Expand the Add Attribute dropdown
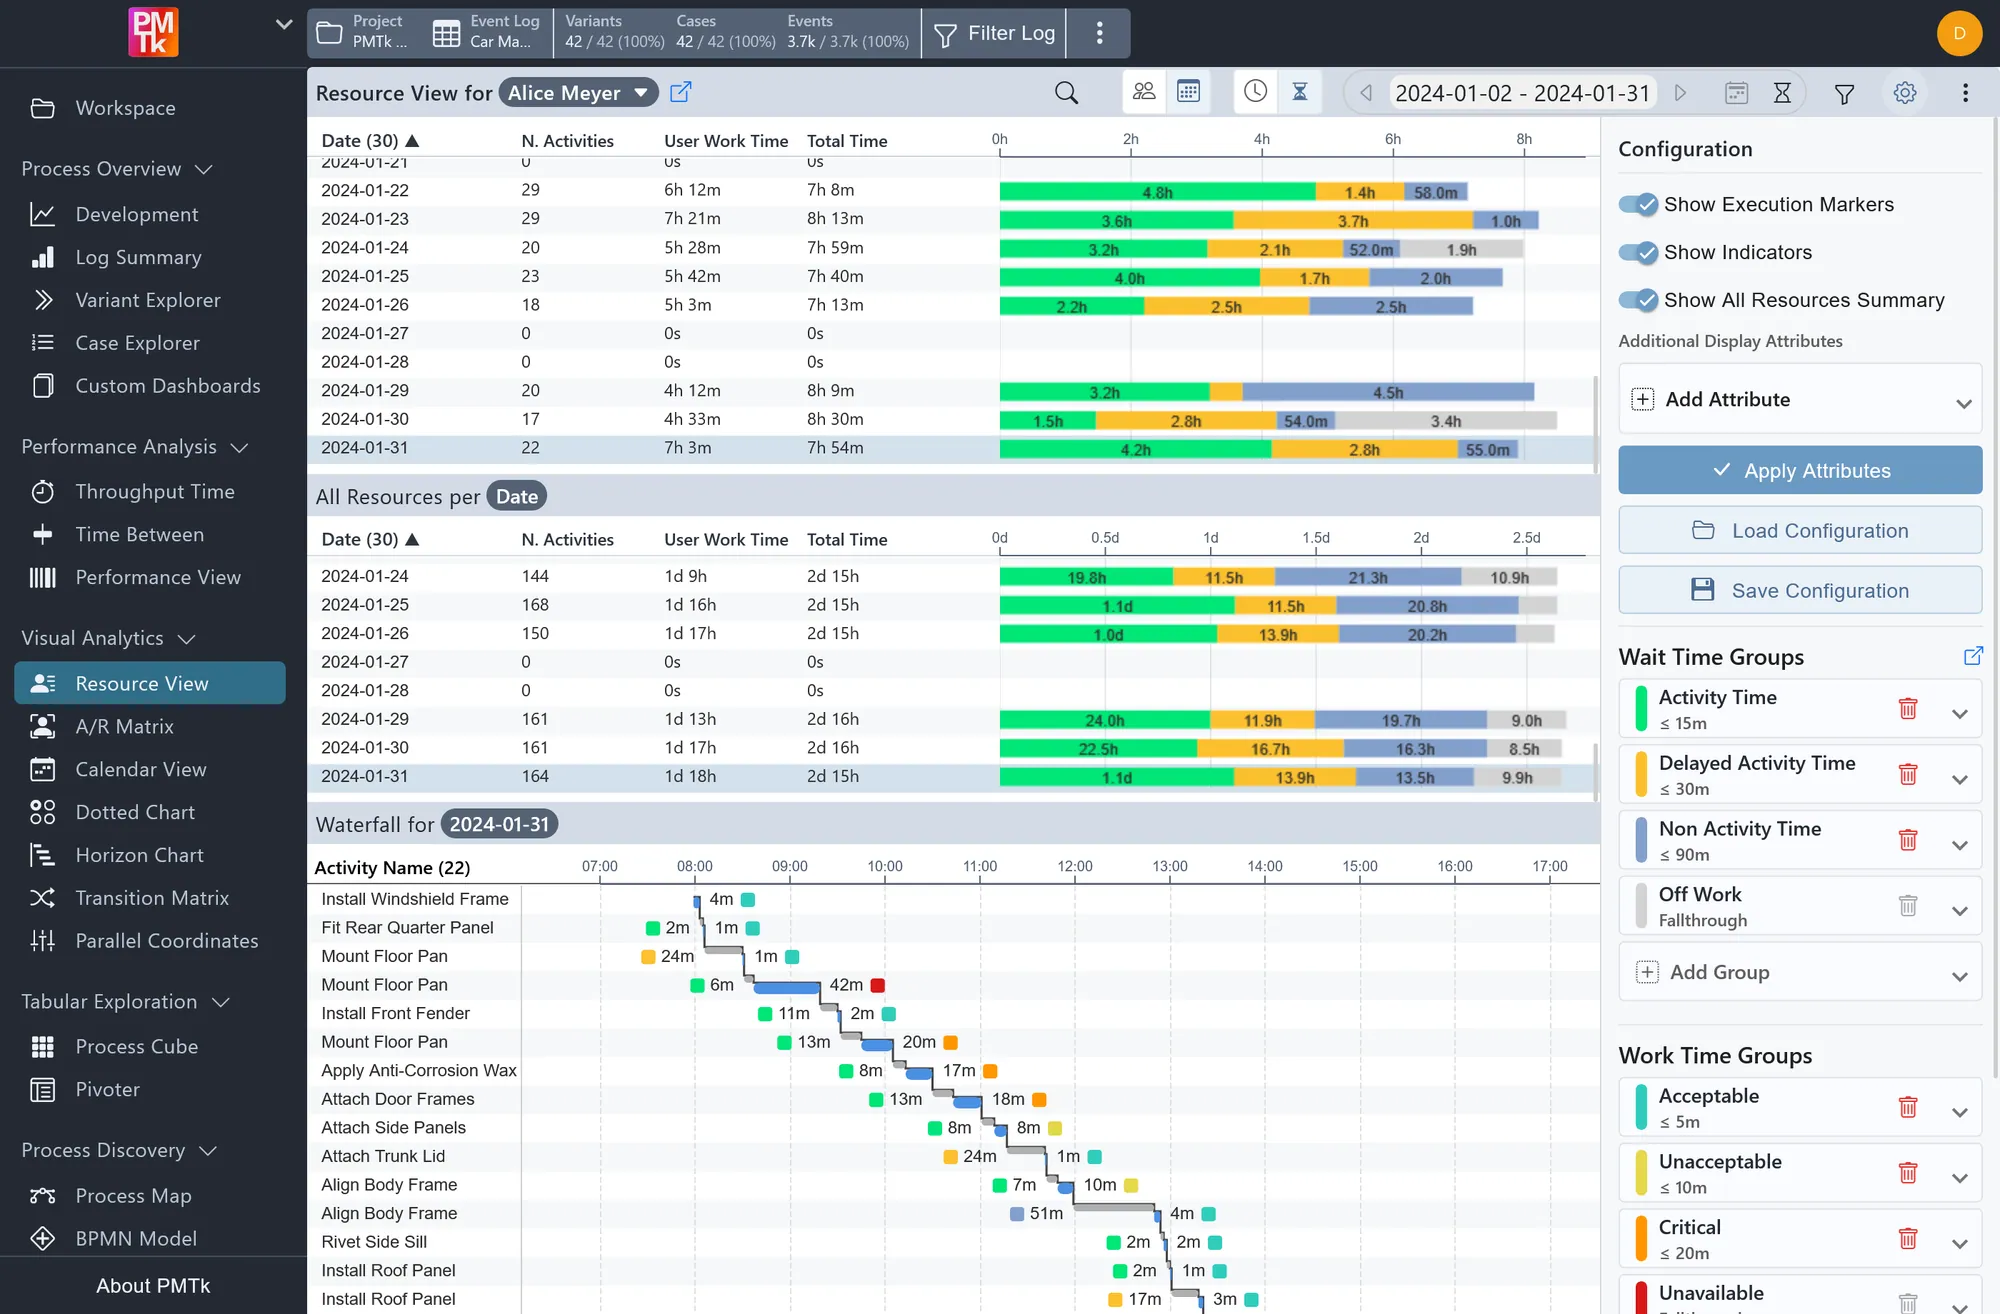The width and height of the screenshot is (2000, 1314). pos(1963,403)
